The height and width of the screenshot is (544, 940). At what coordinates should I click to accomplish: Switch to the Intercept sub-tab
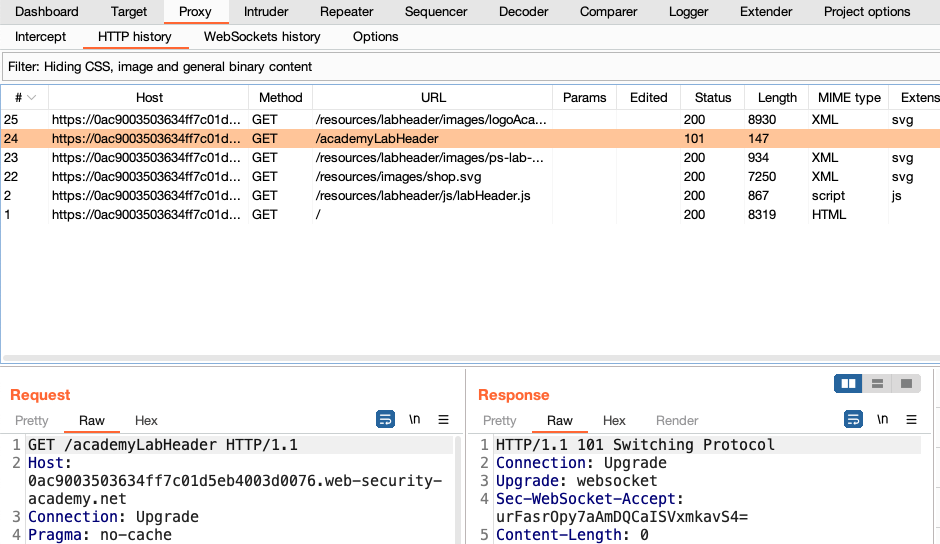click(x=40, y=37)
